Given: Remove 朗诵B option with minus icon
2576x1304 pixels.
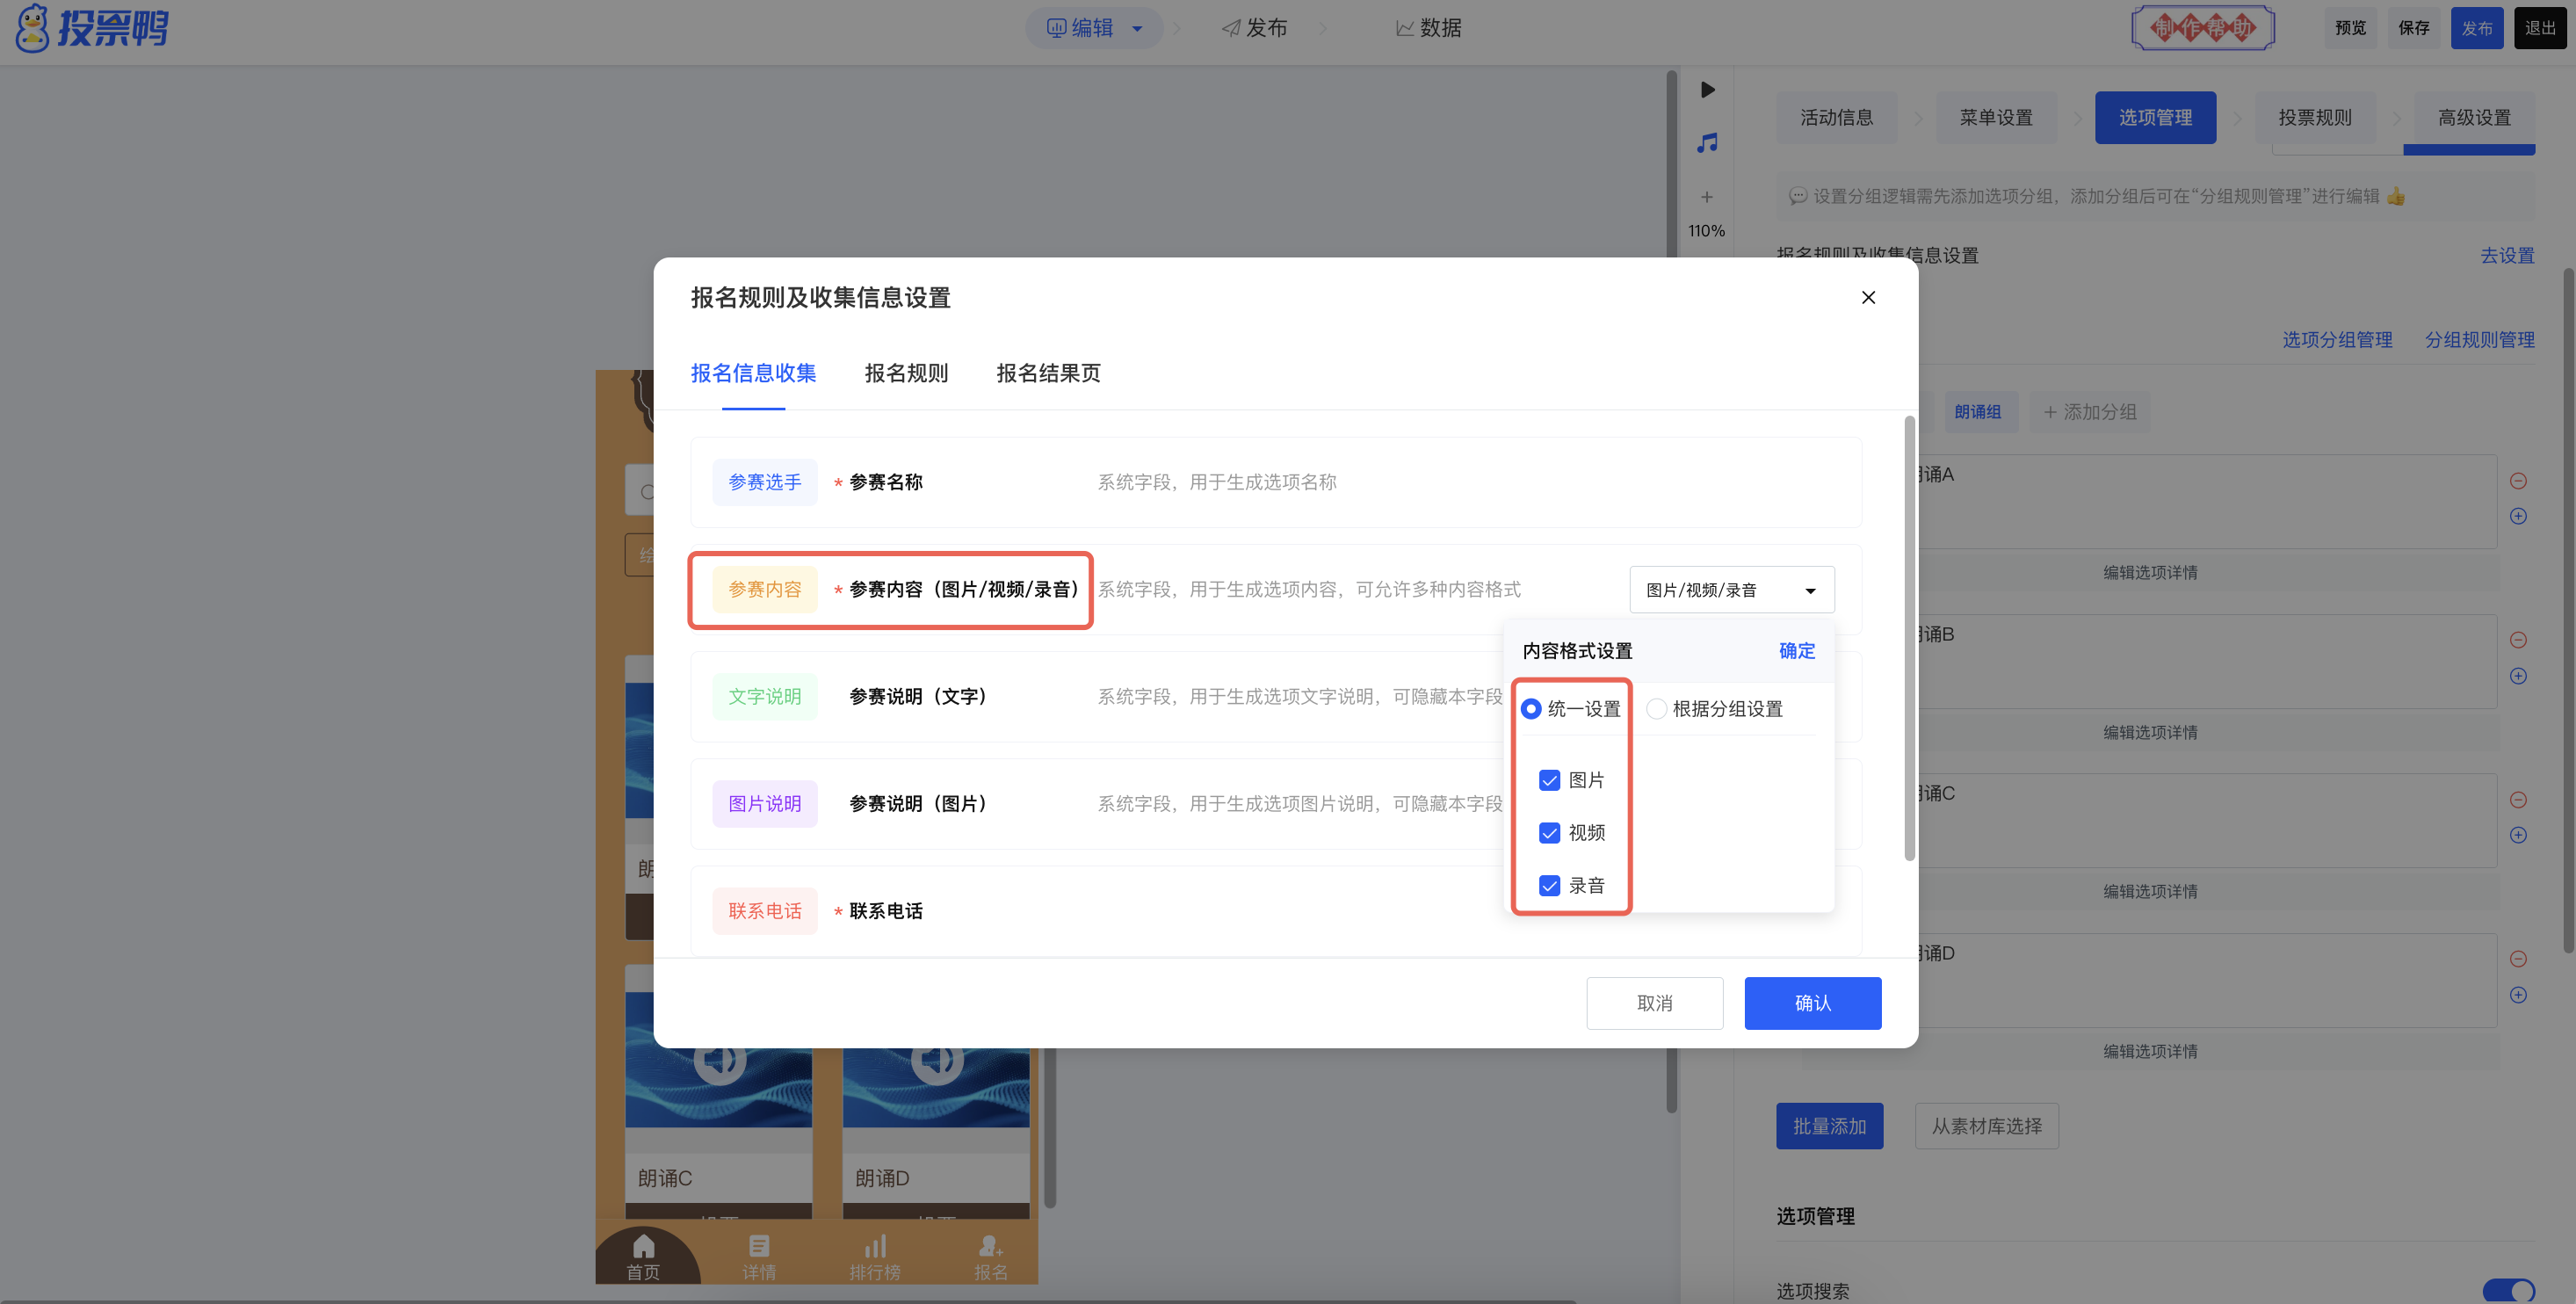Looking at the screenshot, I should click(2518, 640).
